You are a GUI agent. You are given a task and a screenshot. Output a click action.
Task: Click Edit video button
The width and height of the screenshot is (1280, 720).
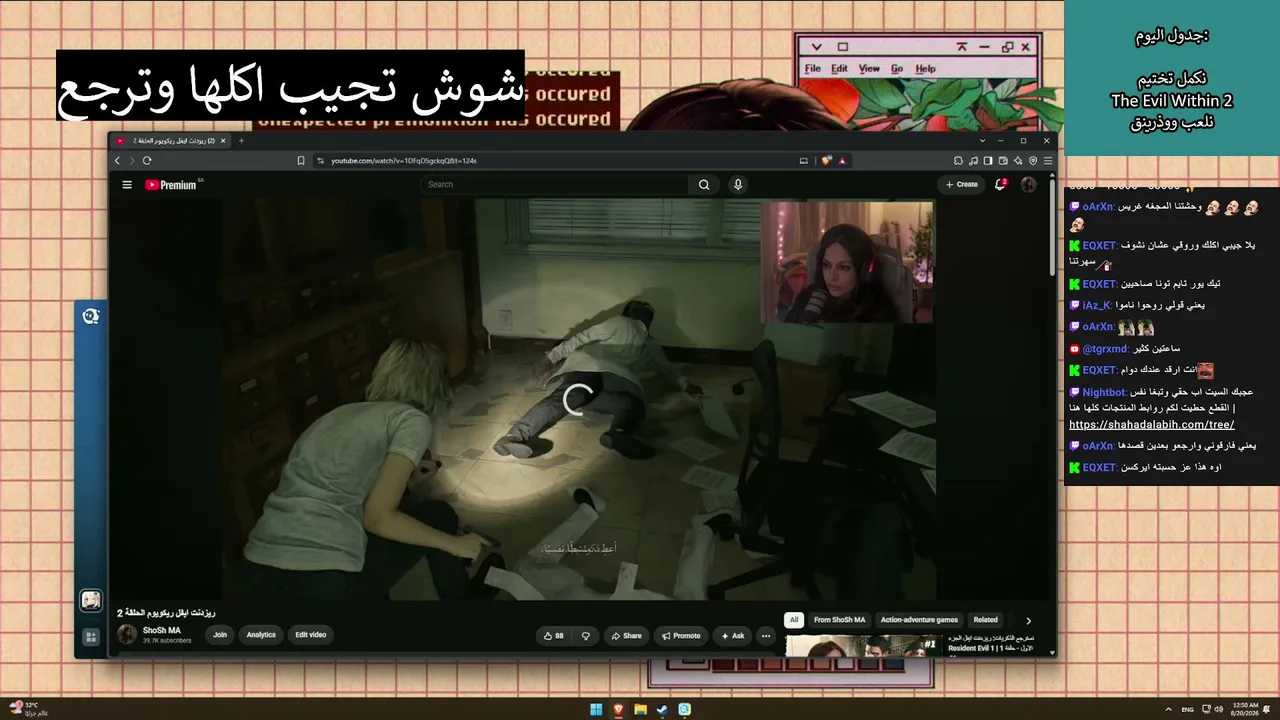tap(310, 635)
